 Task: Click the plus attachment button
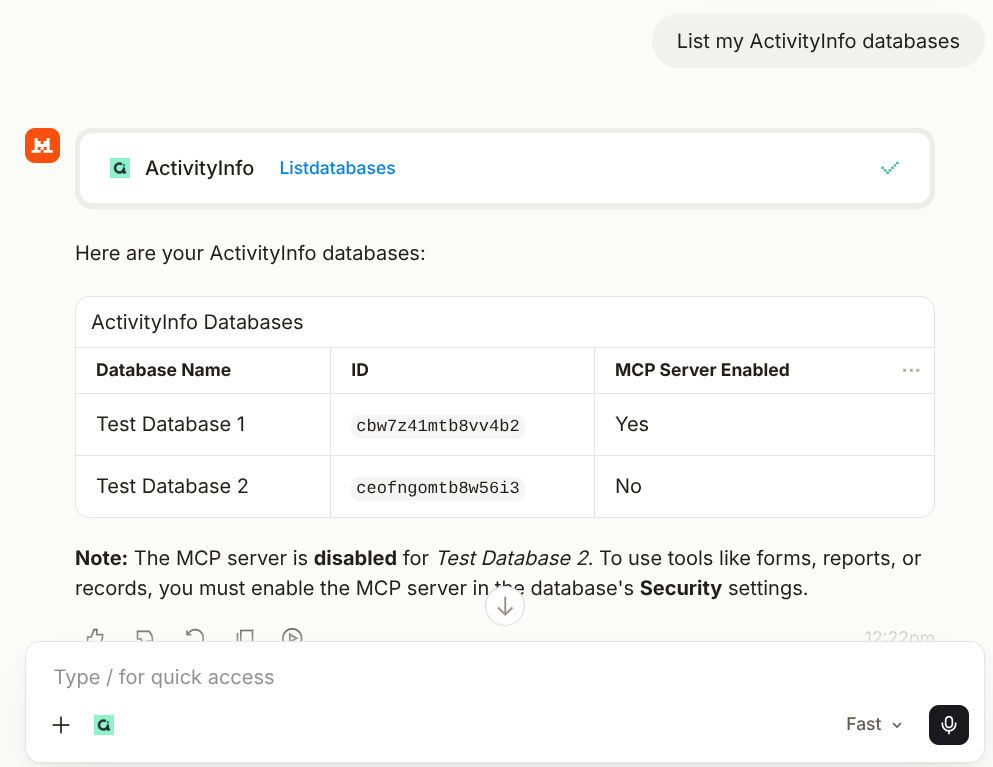coord(61,725)
